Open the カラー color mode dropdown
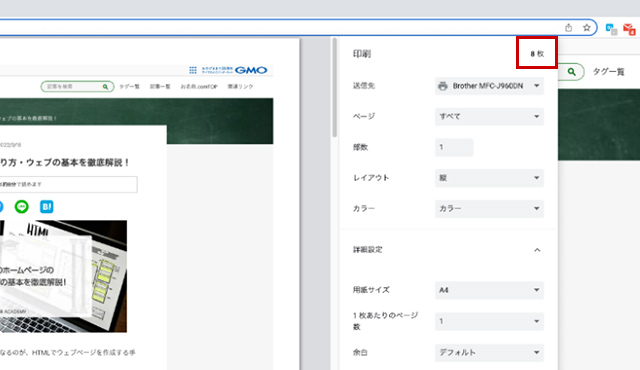Image resolution: width=640 pixels, height=370 pixels. tap(489, 208)
